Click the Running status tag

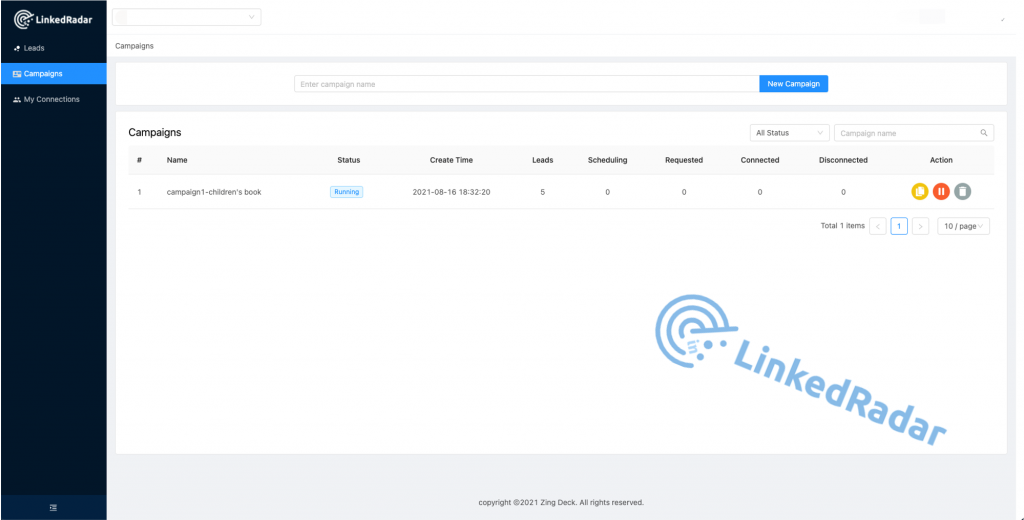(346, 192)
